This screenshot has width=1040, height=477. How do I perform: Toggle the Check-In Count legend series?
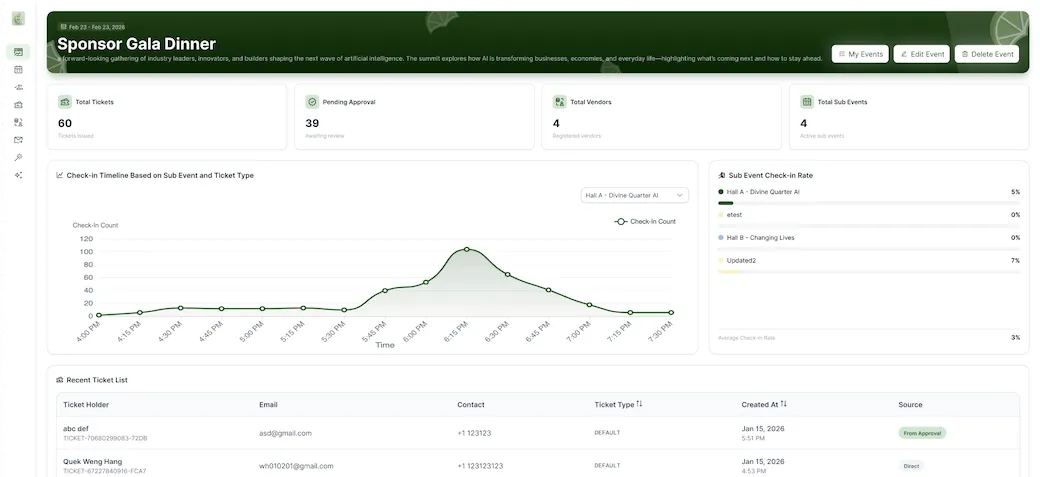click(x=645, y=221)
